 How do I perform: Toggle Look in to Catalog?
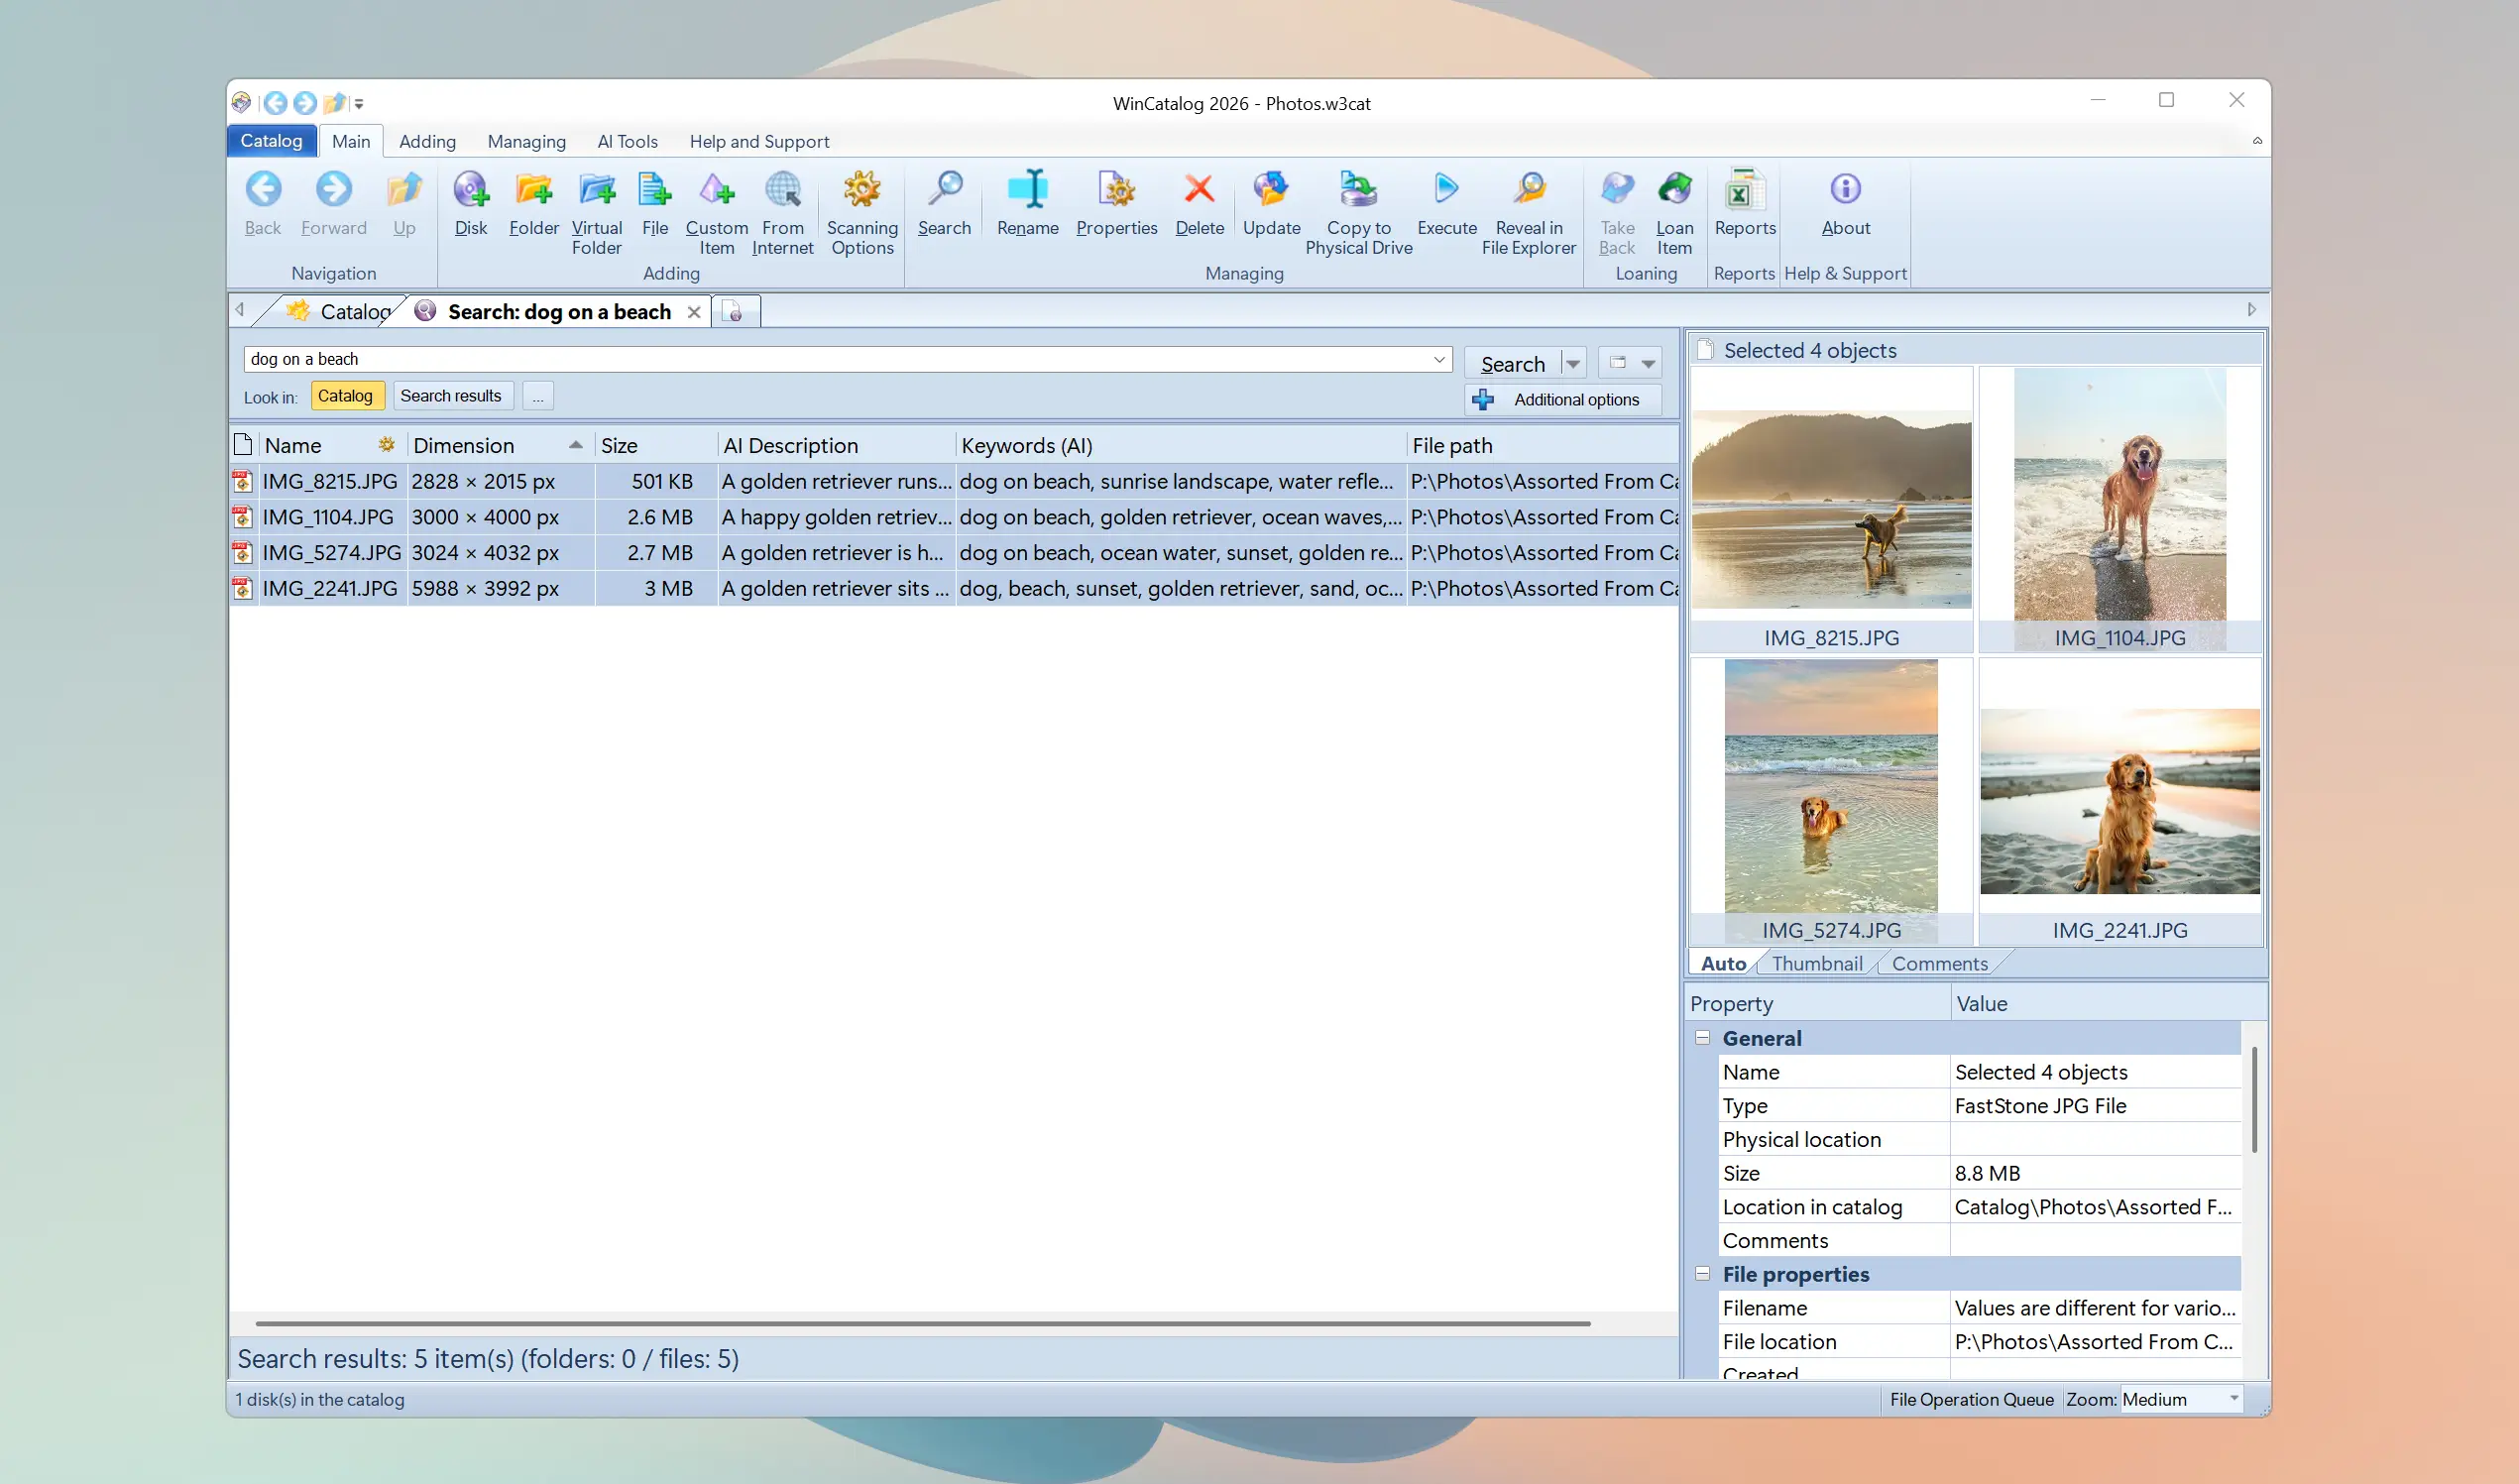(x=347, y=395)
